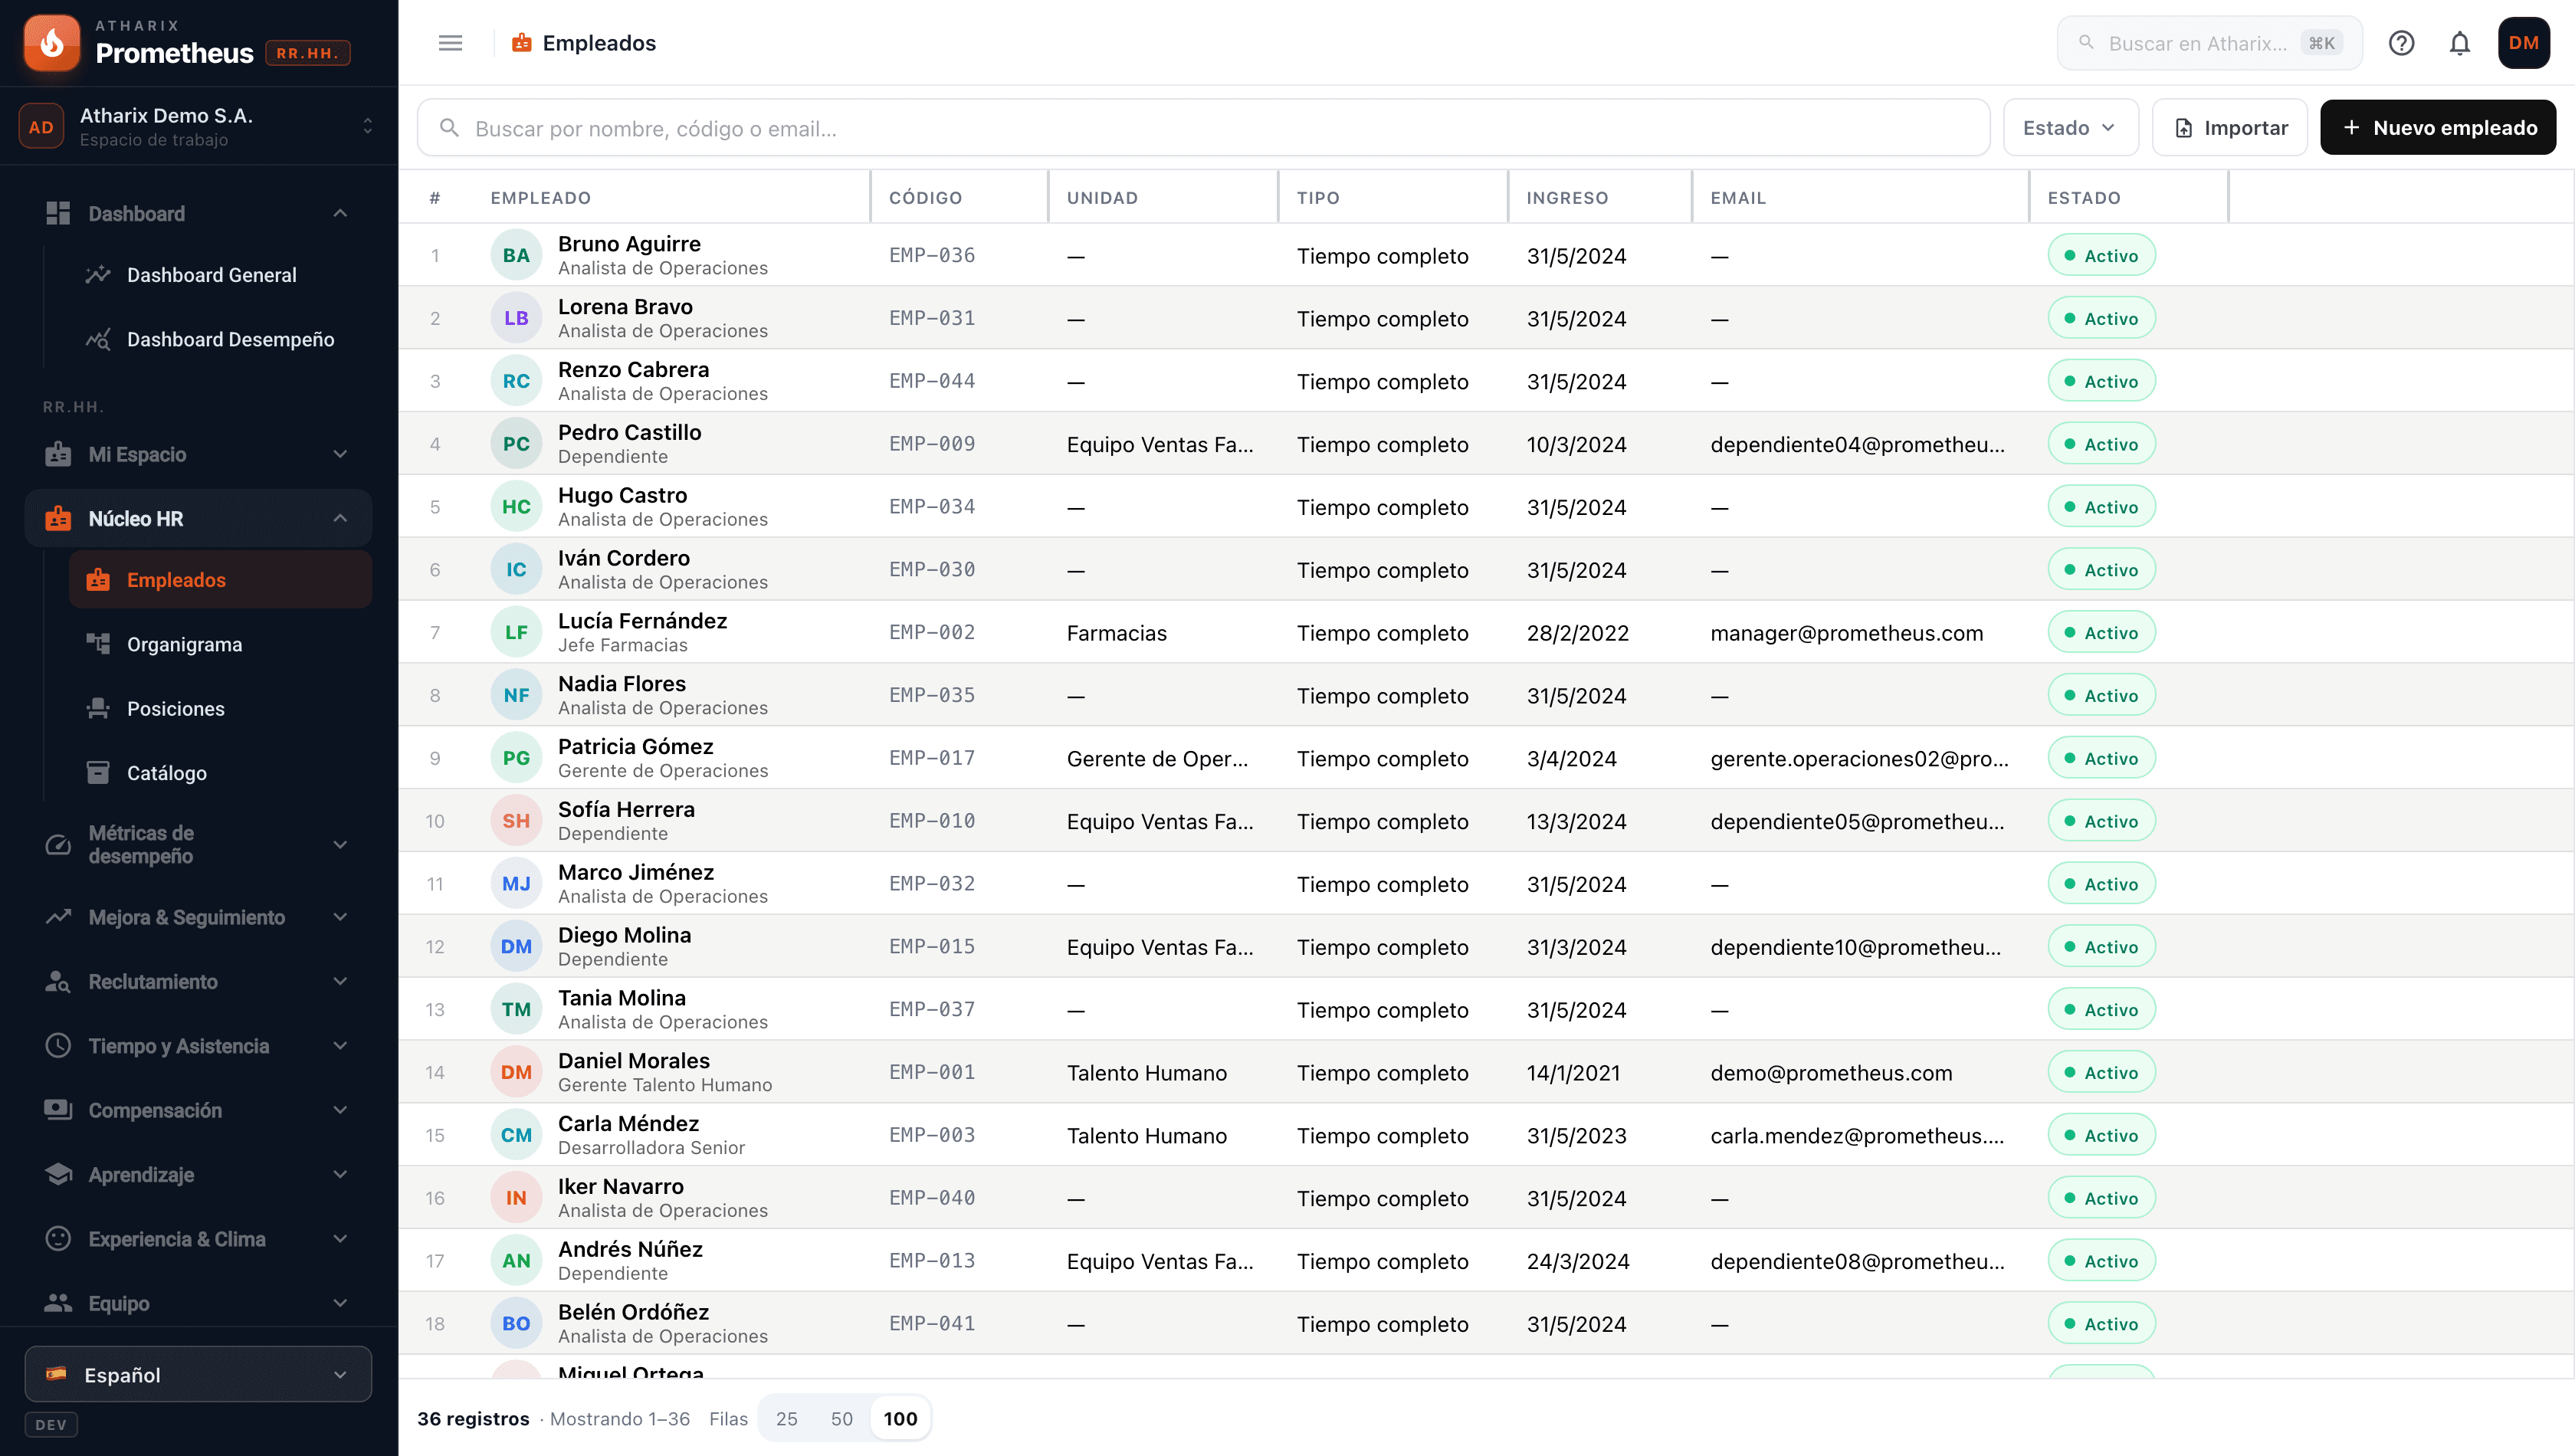This screenshot has width=2575, height=1456.
Task: Click Daniel Morales DM avatar in table
Action: click(x=516, y=1072)
